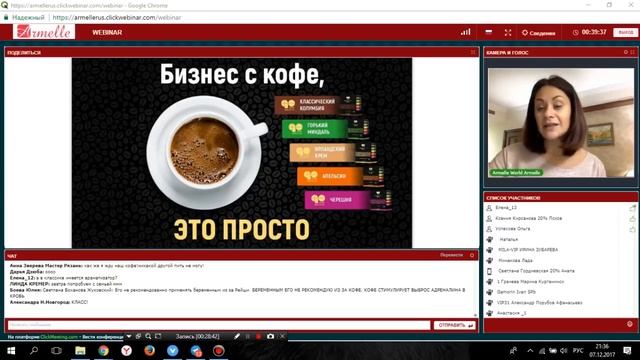Click the Надежный secure site indicator
This screenshot has height=360, width=640.
[x=24, y=18]
